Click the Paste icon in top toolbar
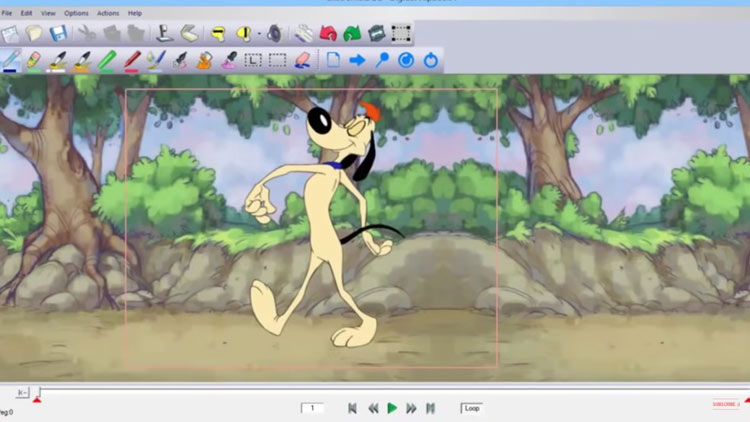The height and width of the screenshot is (422, 750). pos(136,33)
